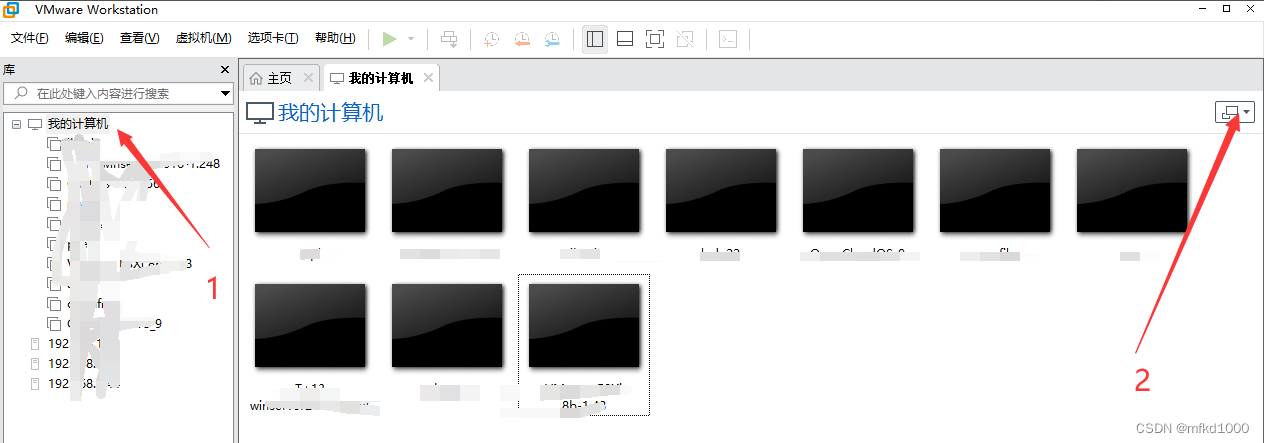Click the green power-on play button
Viewport: 1264px width, 443px height.
[389, 39]
